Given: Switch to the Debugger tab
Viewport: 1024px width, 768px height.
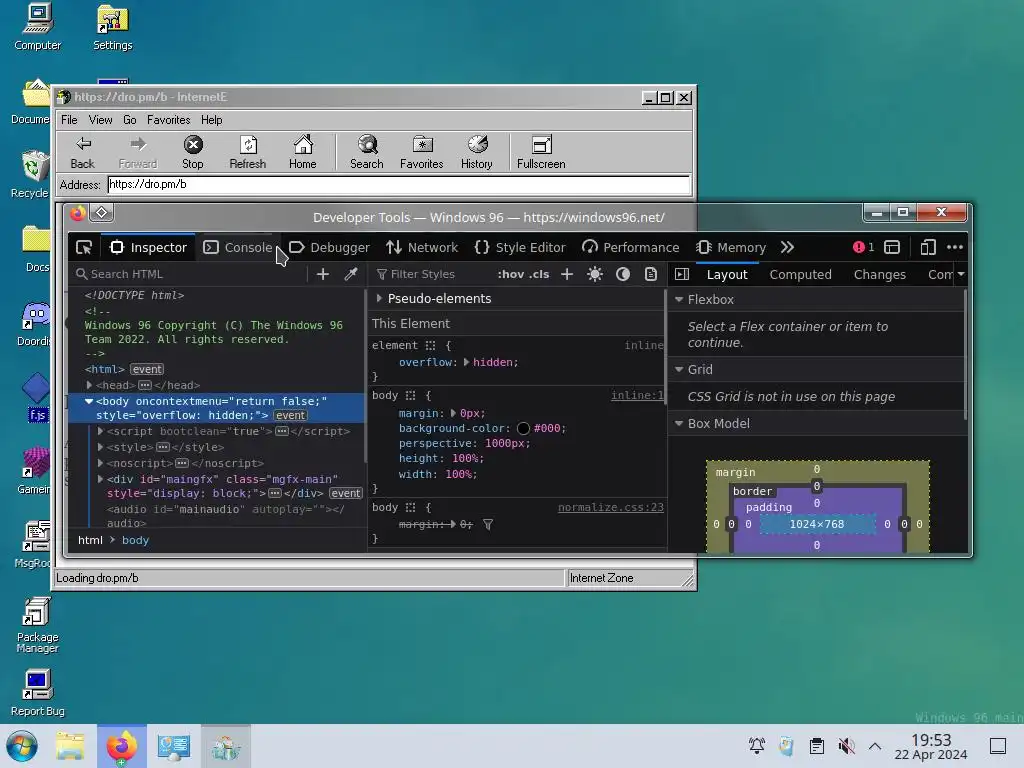Looking at the screenshot, I should [329, 248].
